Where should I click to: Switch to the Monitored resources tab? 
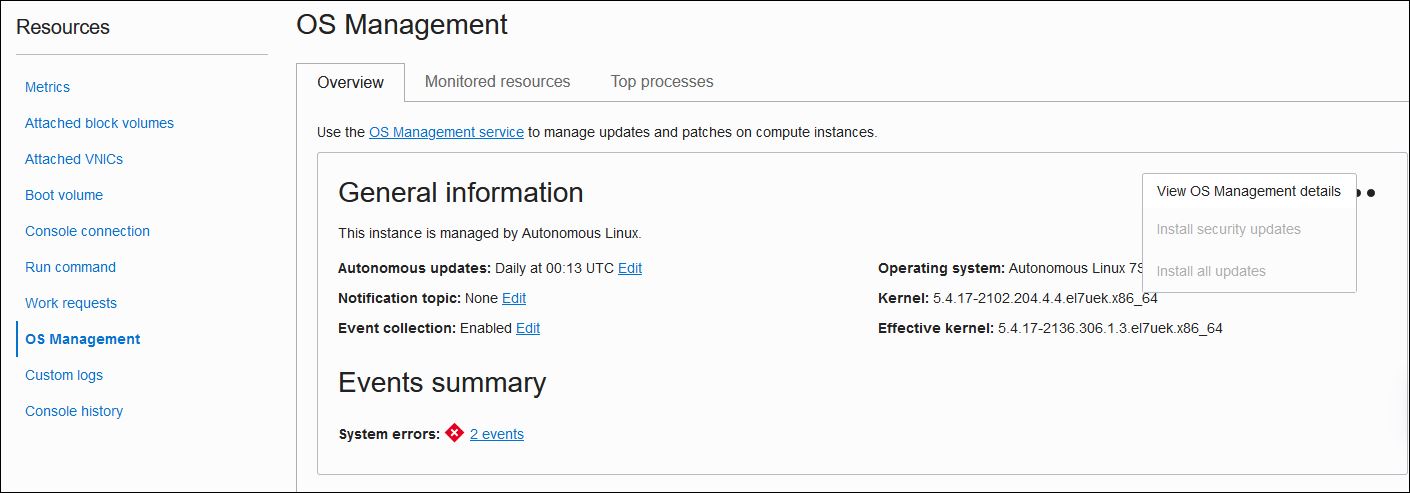pyautogui.click(x=497, y=82)
